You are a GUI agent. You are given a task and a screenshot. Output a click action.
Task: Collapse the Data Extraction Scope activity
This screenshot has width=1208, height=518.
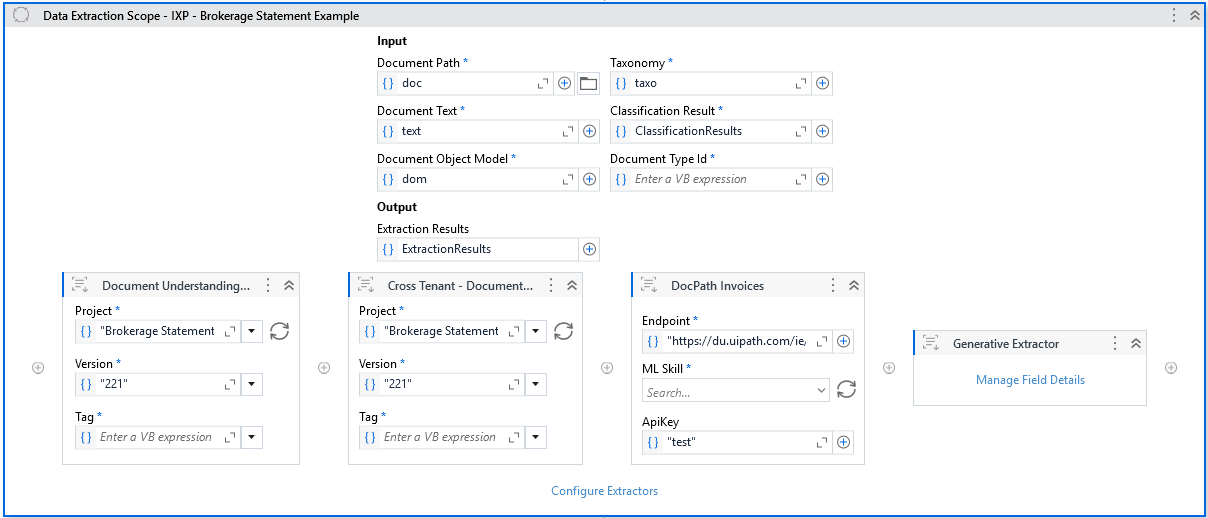click(1193, 16)
